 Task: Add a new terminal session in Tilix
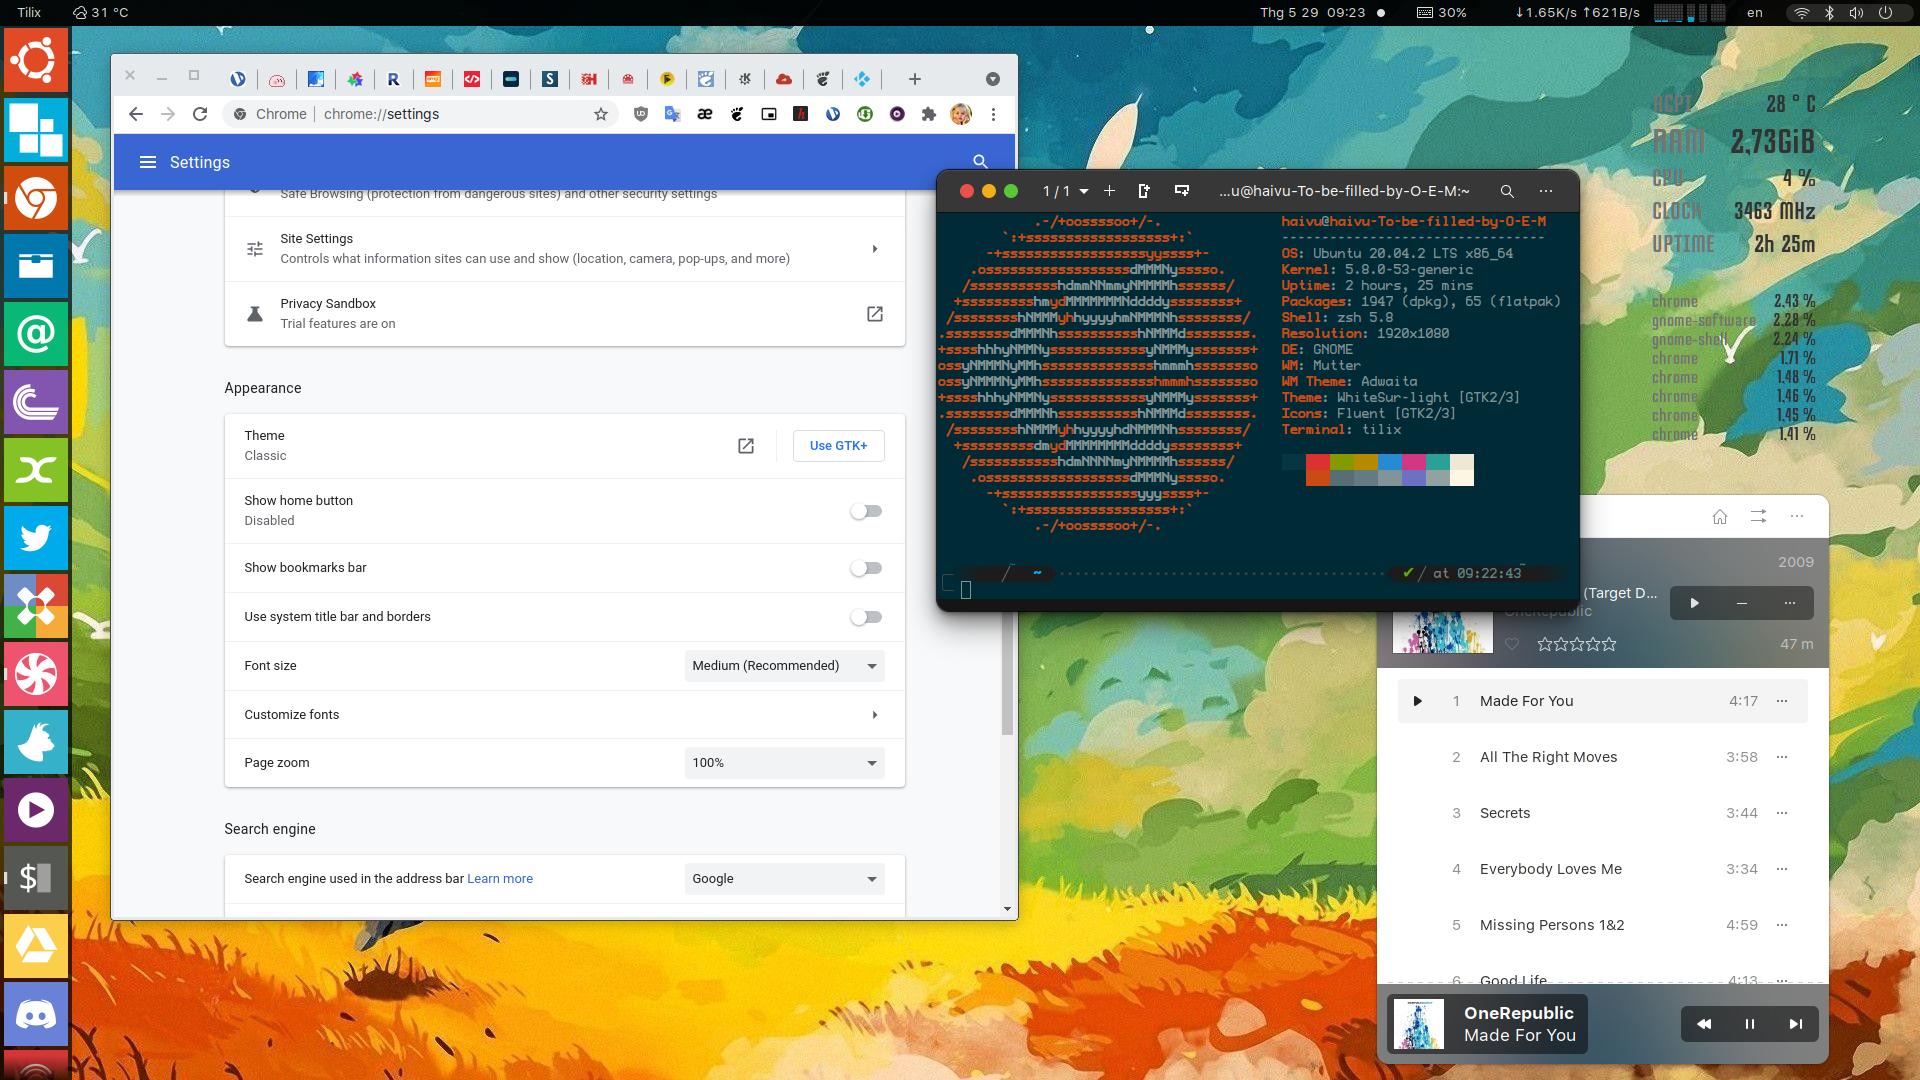click(x=1109, y=191)
